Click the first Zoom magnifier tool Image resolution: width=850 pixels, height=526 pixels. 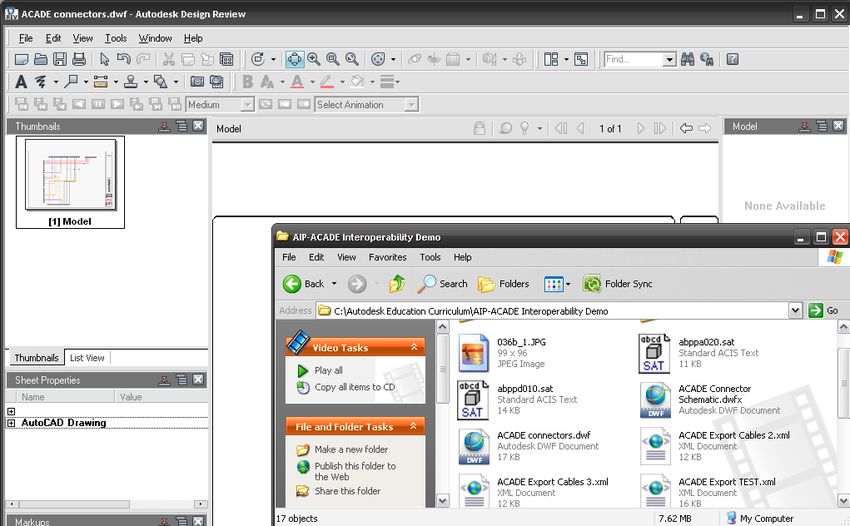point(313,59)
